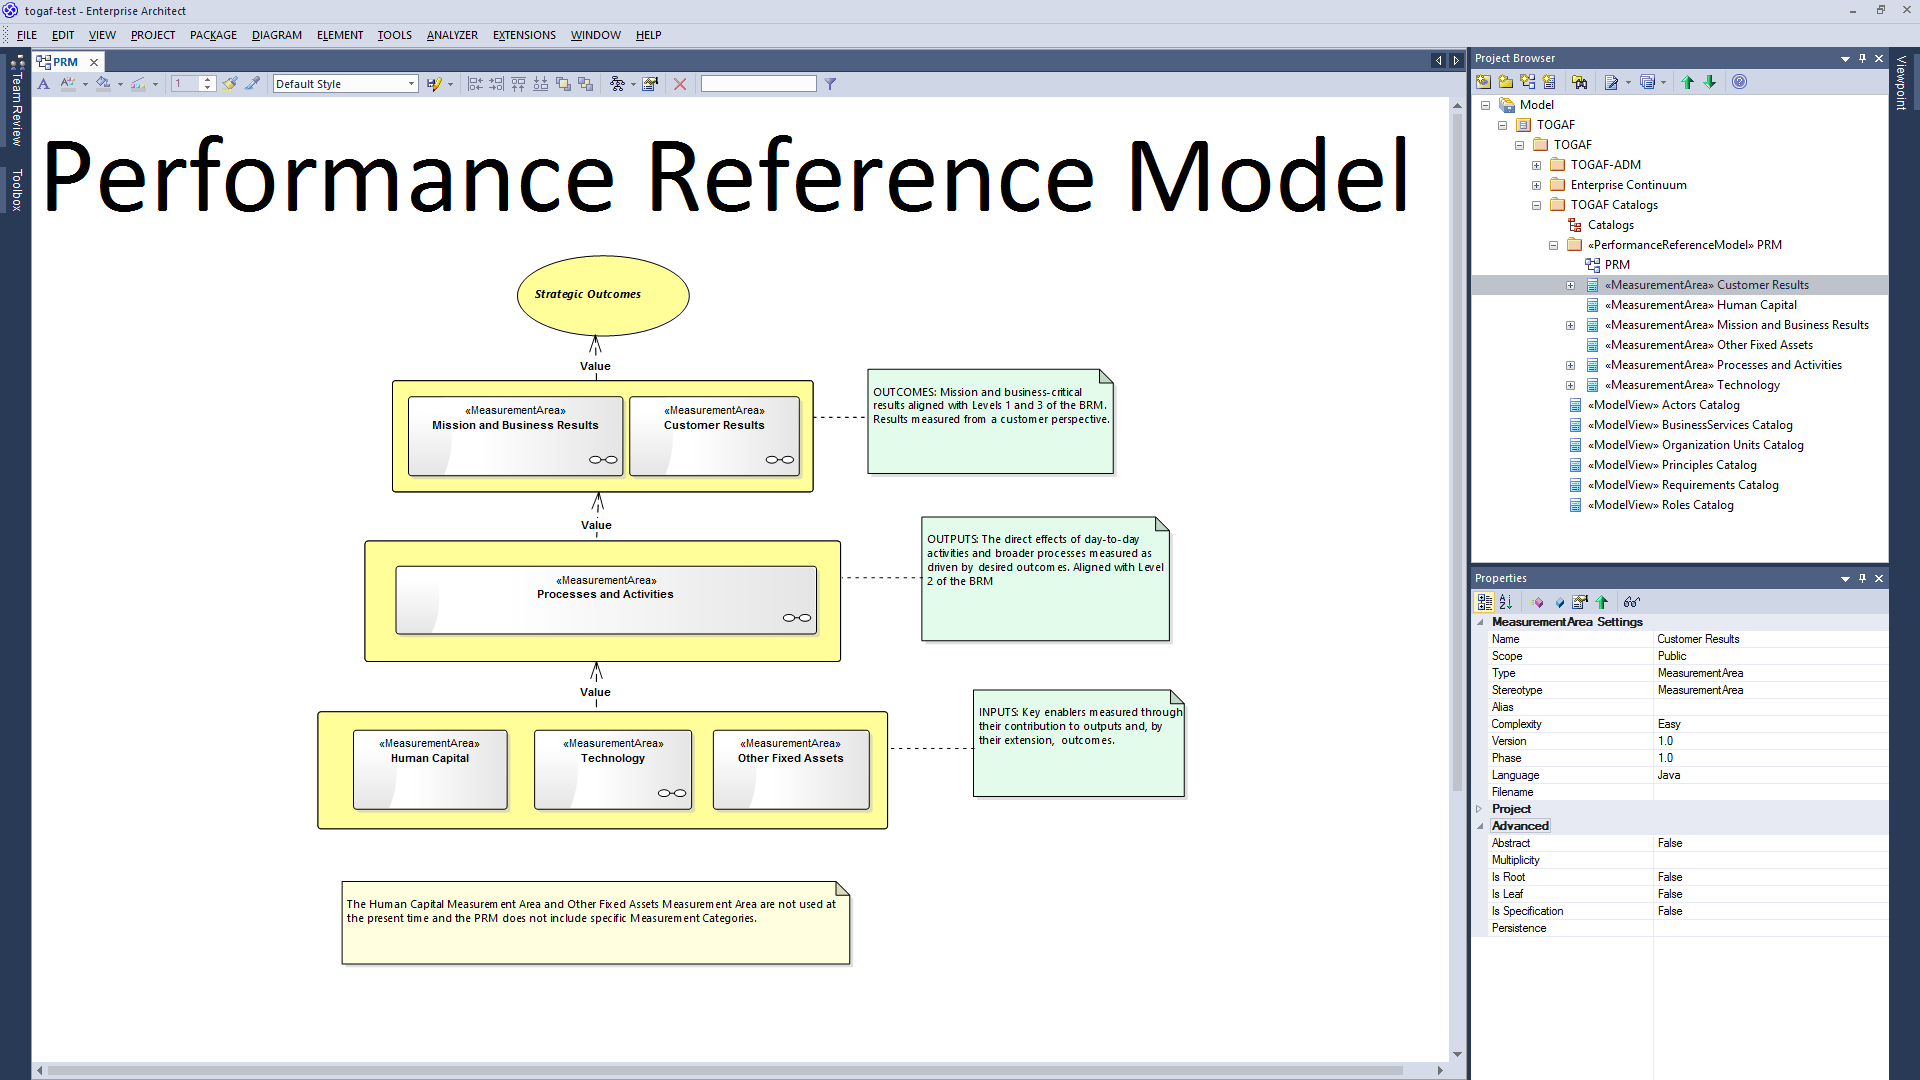Toggle categorized view in Properties panel
This screenshot has width=1920, height=1080.
(x=1485, y=602)
